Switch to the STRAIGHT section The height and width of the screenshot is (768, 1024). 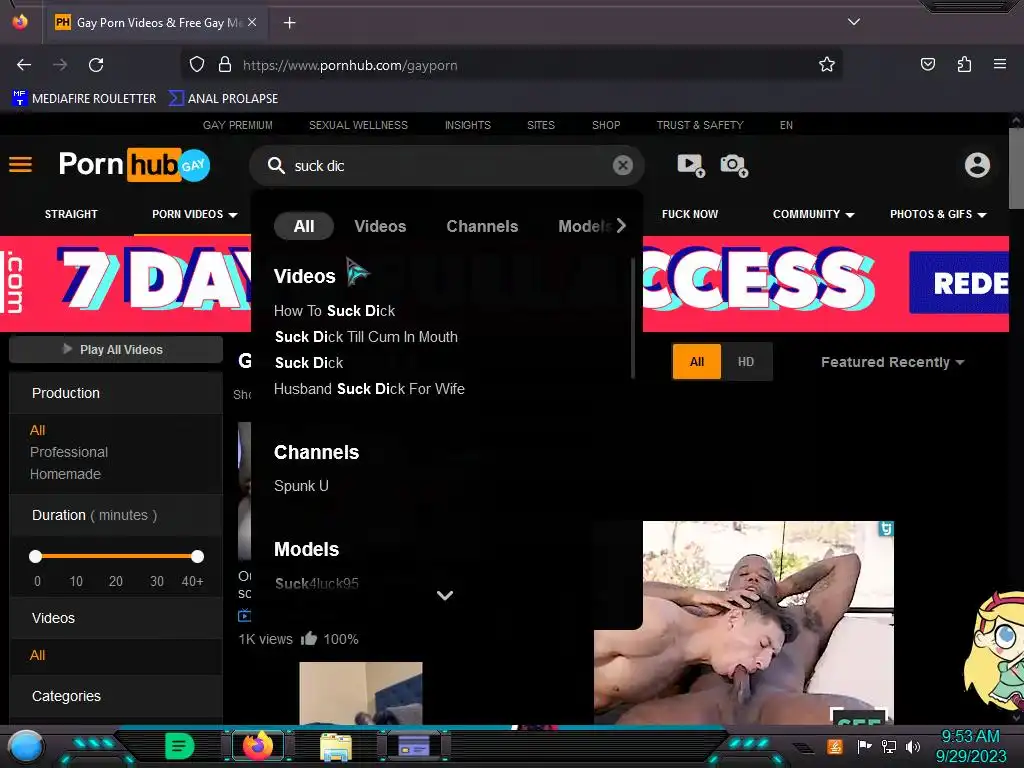(x=71, y=214)
